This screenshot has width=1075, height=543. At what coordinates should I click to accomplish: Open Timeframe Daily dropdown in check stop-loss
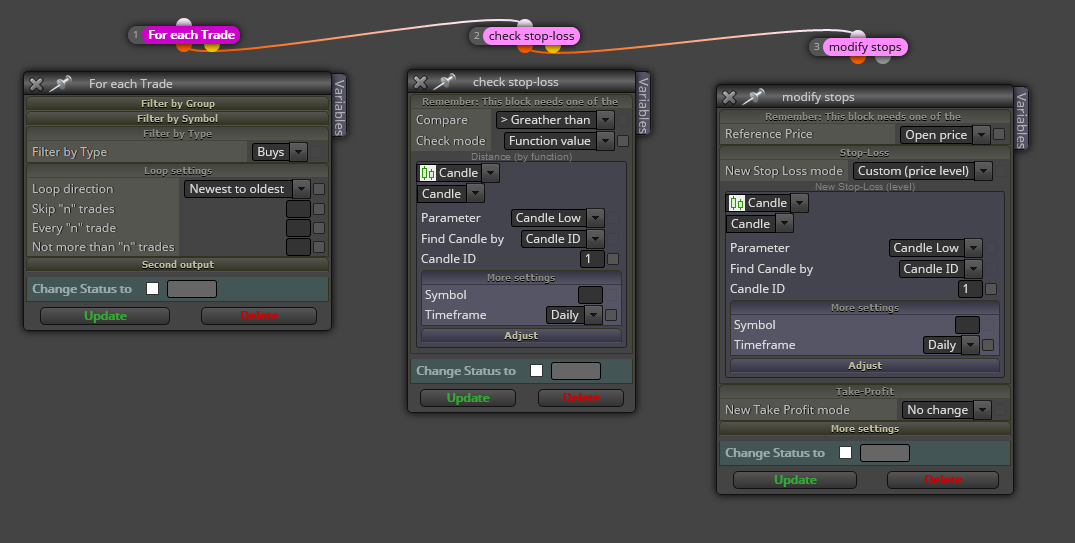click(x=574, y=315)
